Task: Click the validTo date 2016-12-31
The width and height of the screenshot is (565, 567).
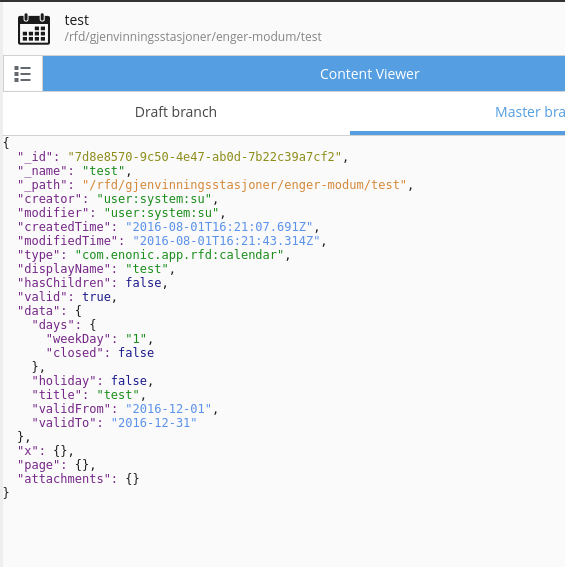Action: click(x=154, y=423)
